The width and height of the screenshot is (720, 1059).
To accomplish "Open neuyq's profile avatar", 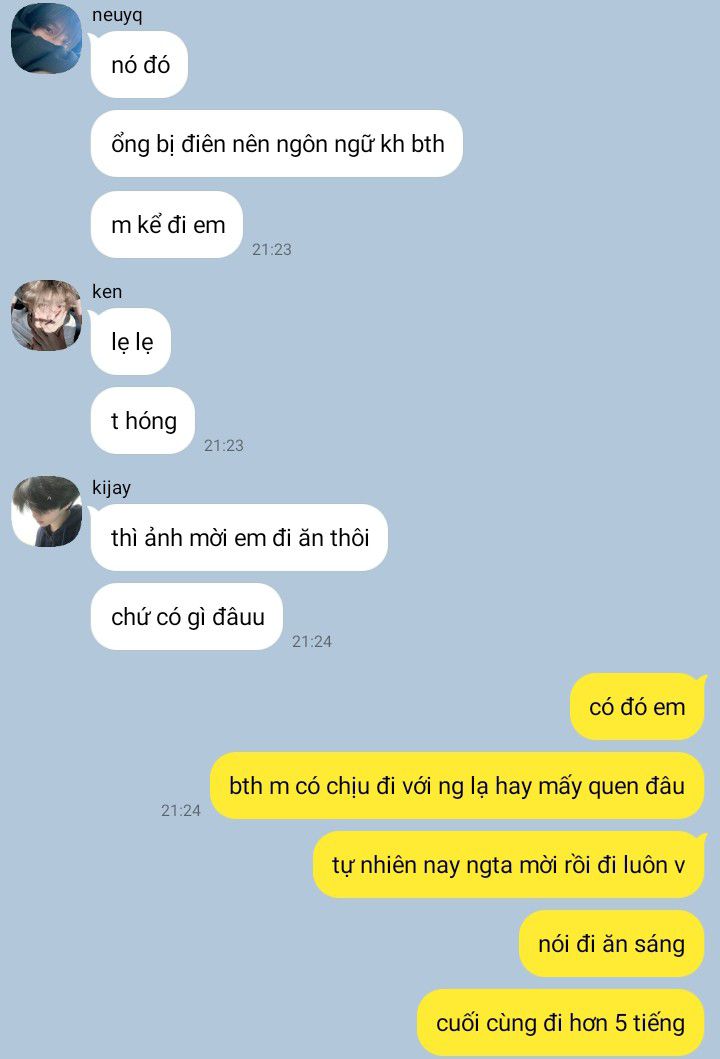I will pos(47,38).
